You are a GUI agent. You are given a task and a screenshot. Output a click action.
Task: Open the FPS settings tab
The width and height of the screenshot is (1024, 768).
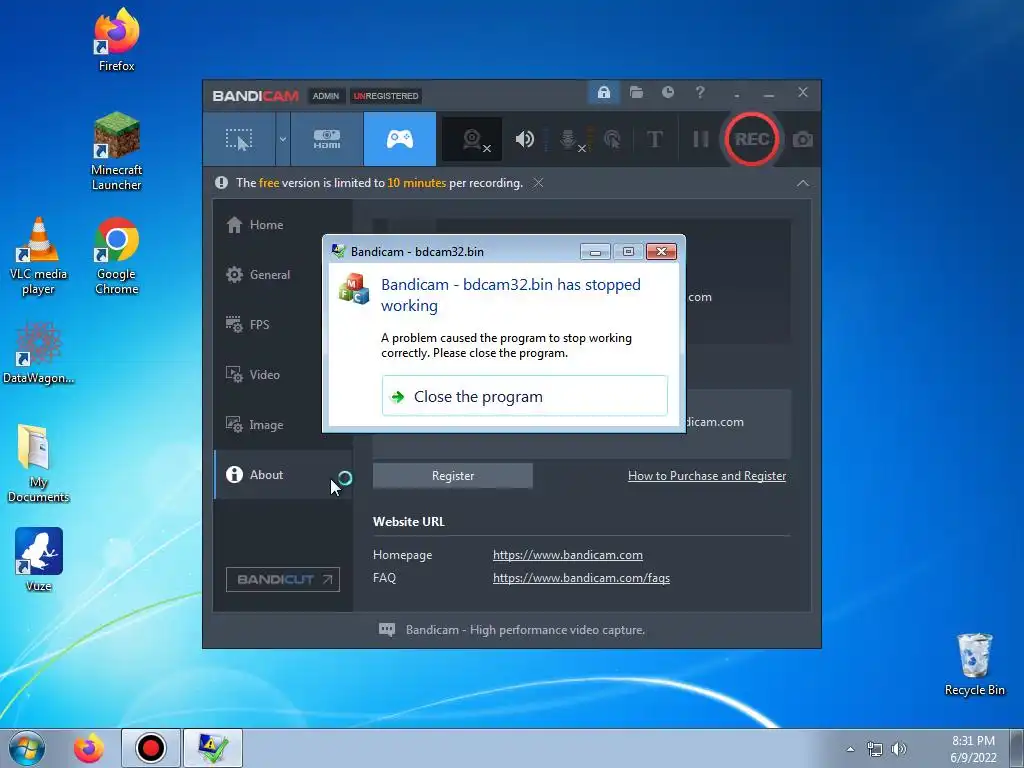[283, 325]
